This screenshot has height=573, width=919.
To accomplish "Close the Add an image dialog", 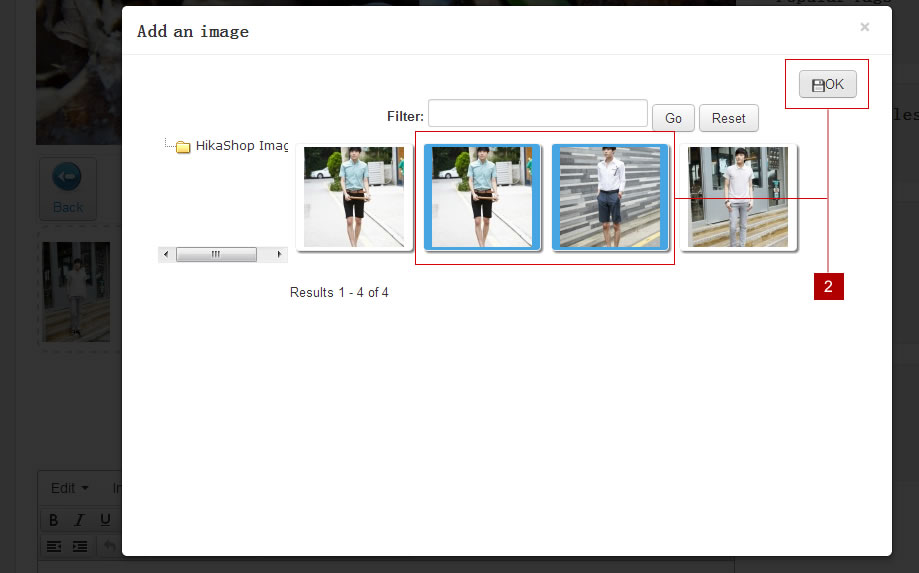I will [864, 27].
